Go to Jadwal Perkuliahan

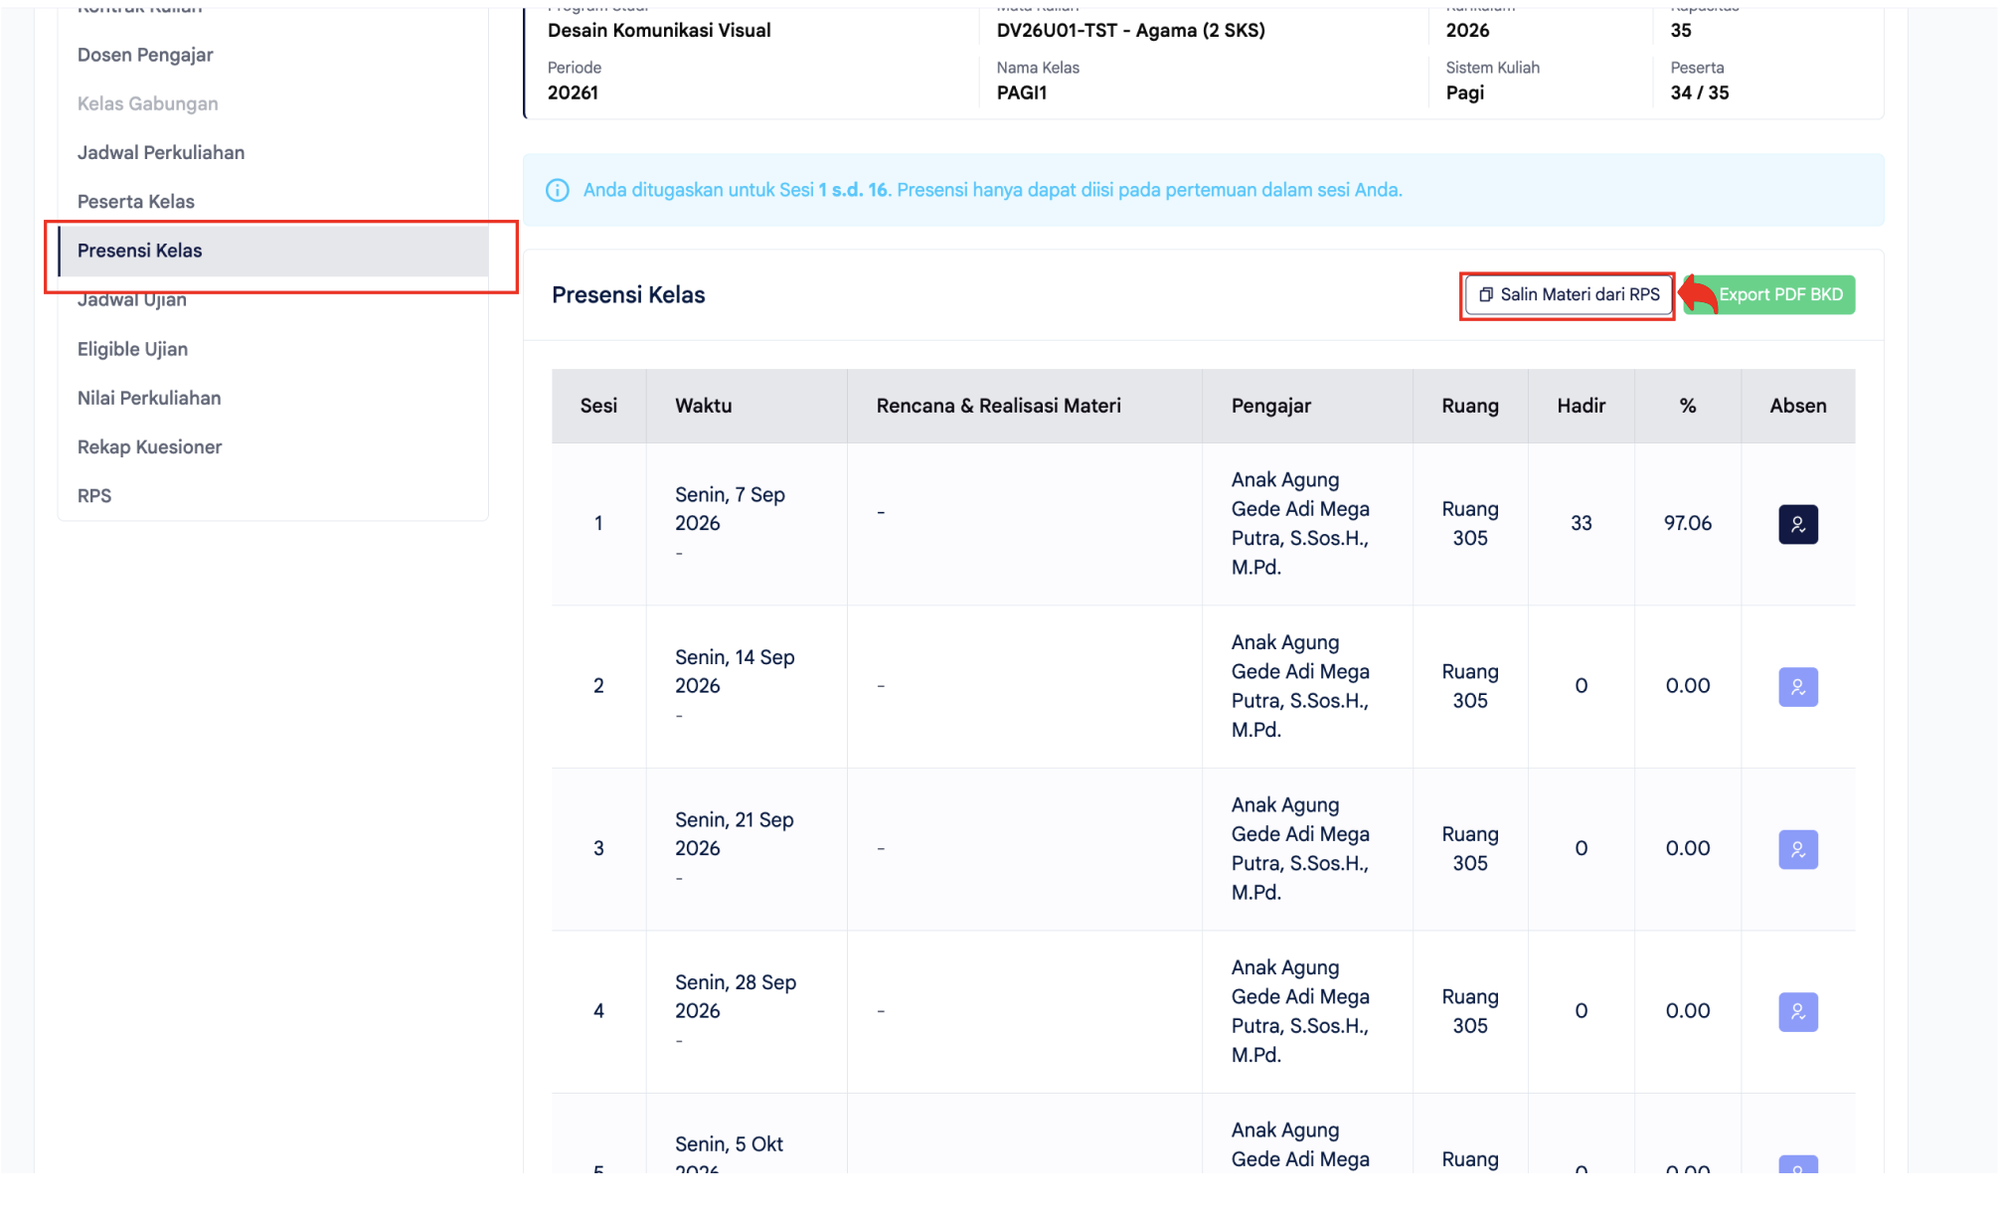click(x=161, y=153)
